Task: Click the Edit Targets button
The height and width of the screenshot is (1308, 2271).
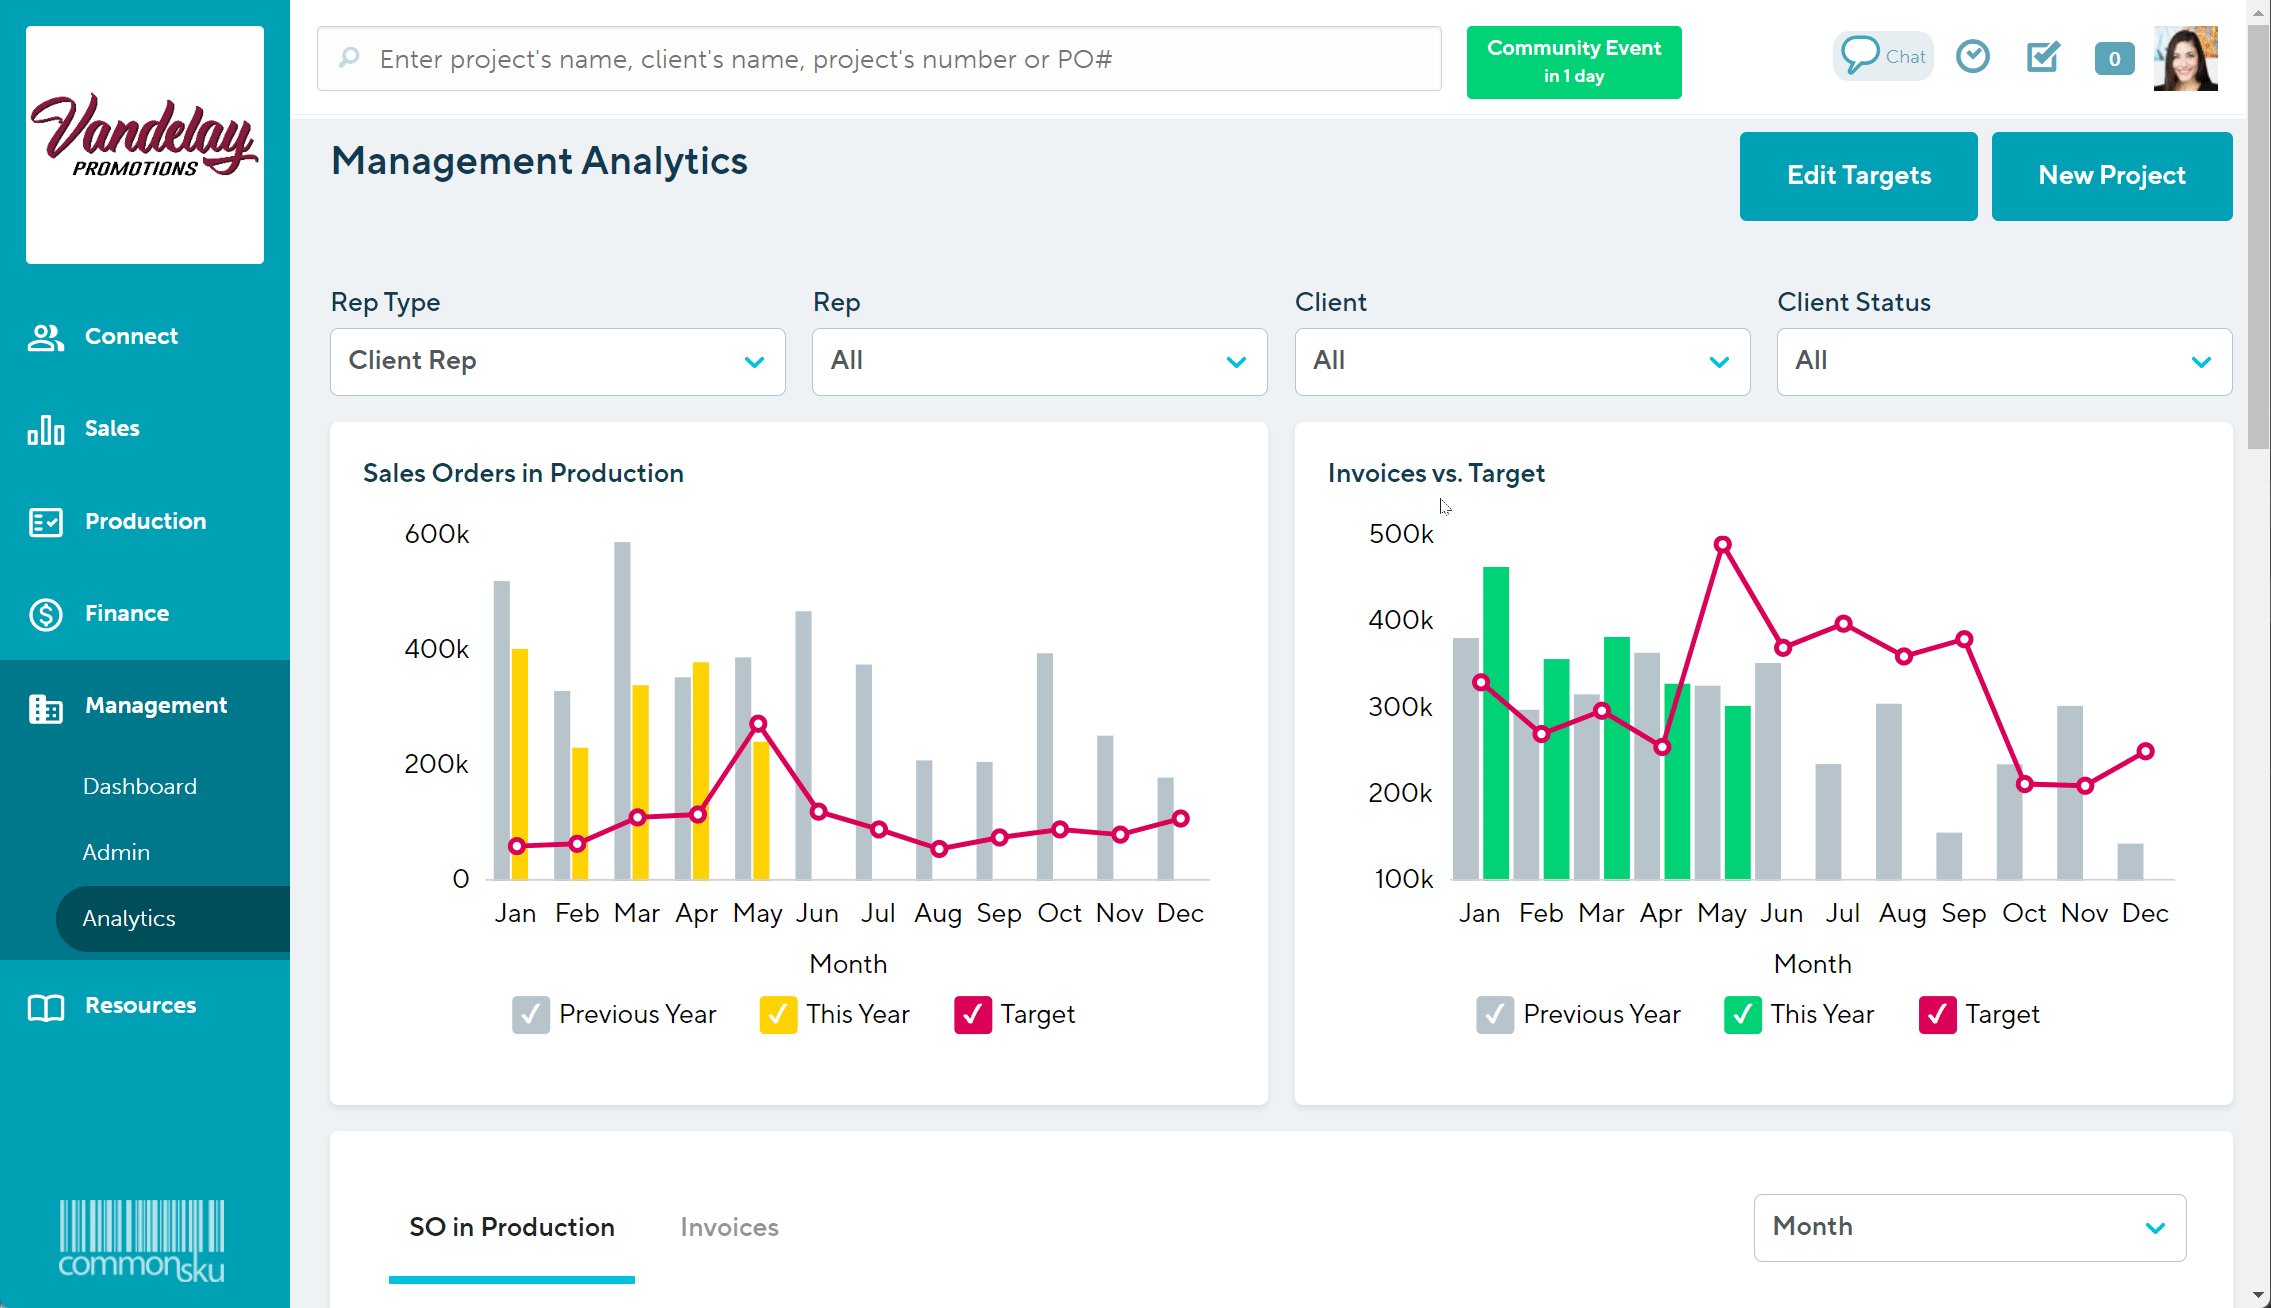Action: coord(1858,176)
